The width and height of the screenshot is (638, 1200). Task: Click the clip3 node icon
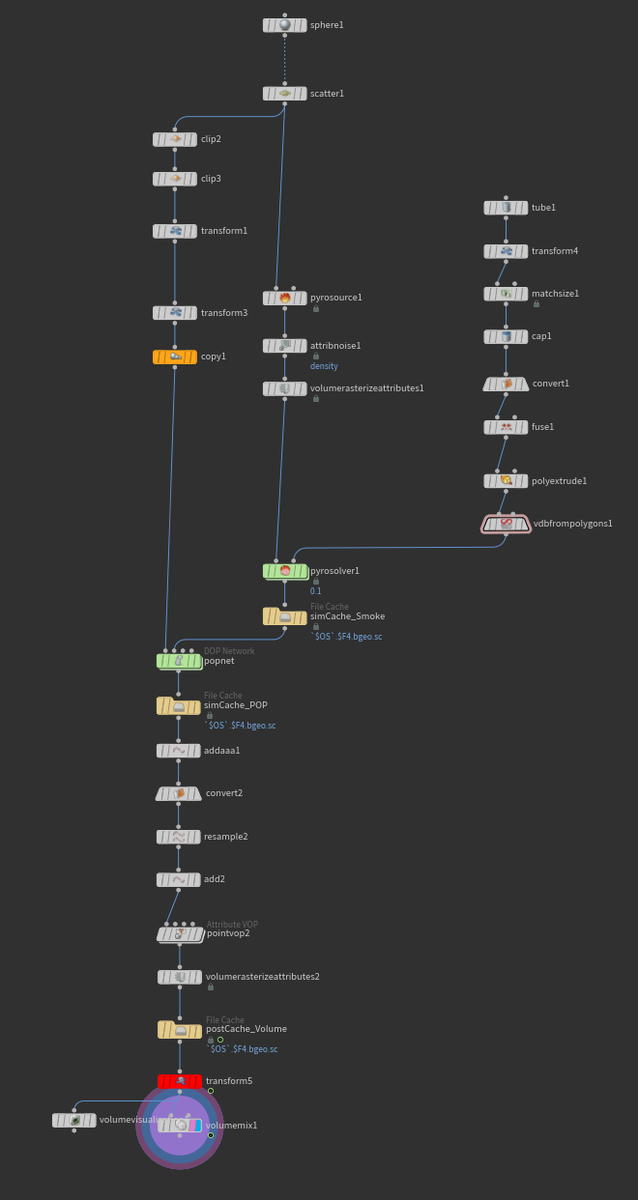[175, 179]
